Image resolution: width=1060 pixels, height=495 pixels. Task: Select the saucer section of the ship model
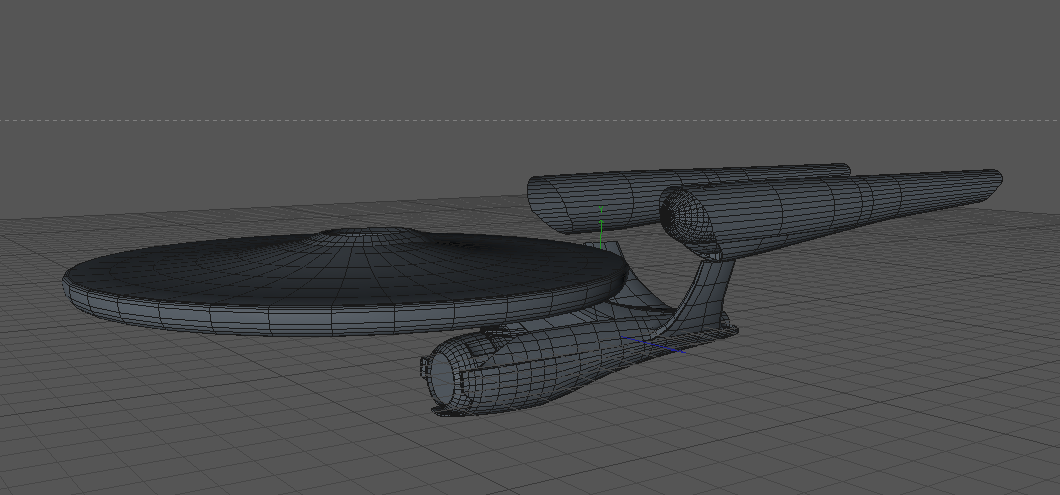click(x=346, y=283)
